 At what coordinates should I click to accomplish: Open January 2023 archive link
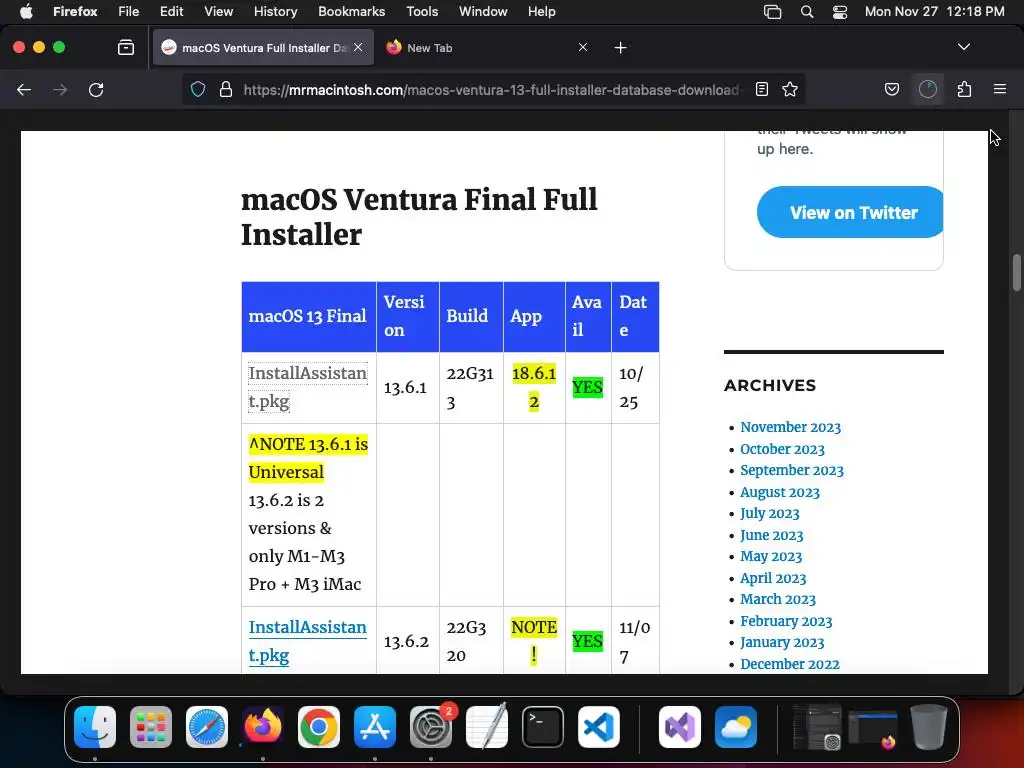[782, 643]
